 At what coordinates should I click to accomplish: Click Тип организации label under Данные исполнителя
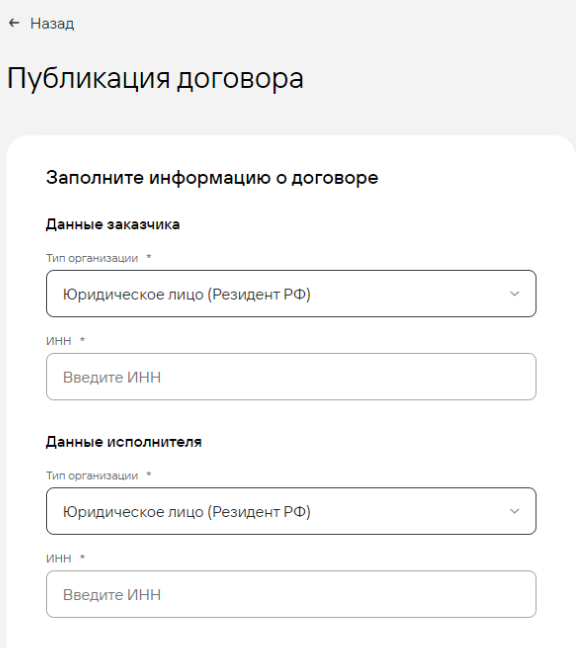point(92,476)
